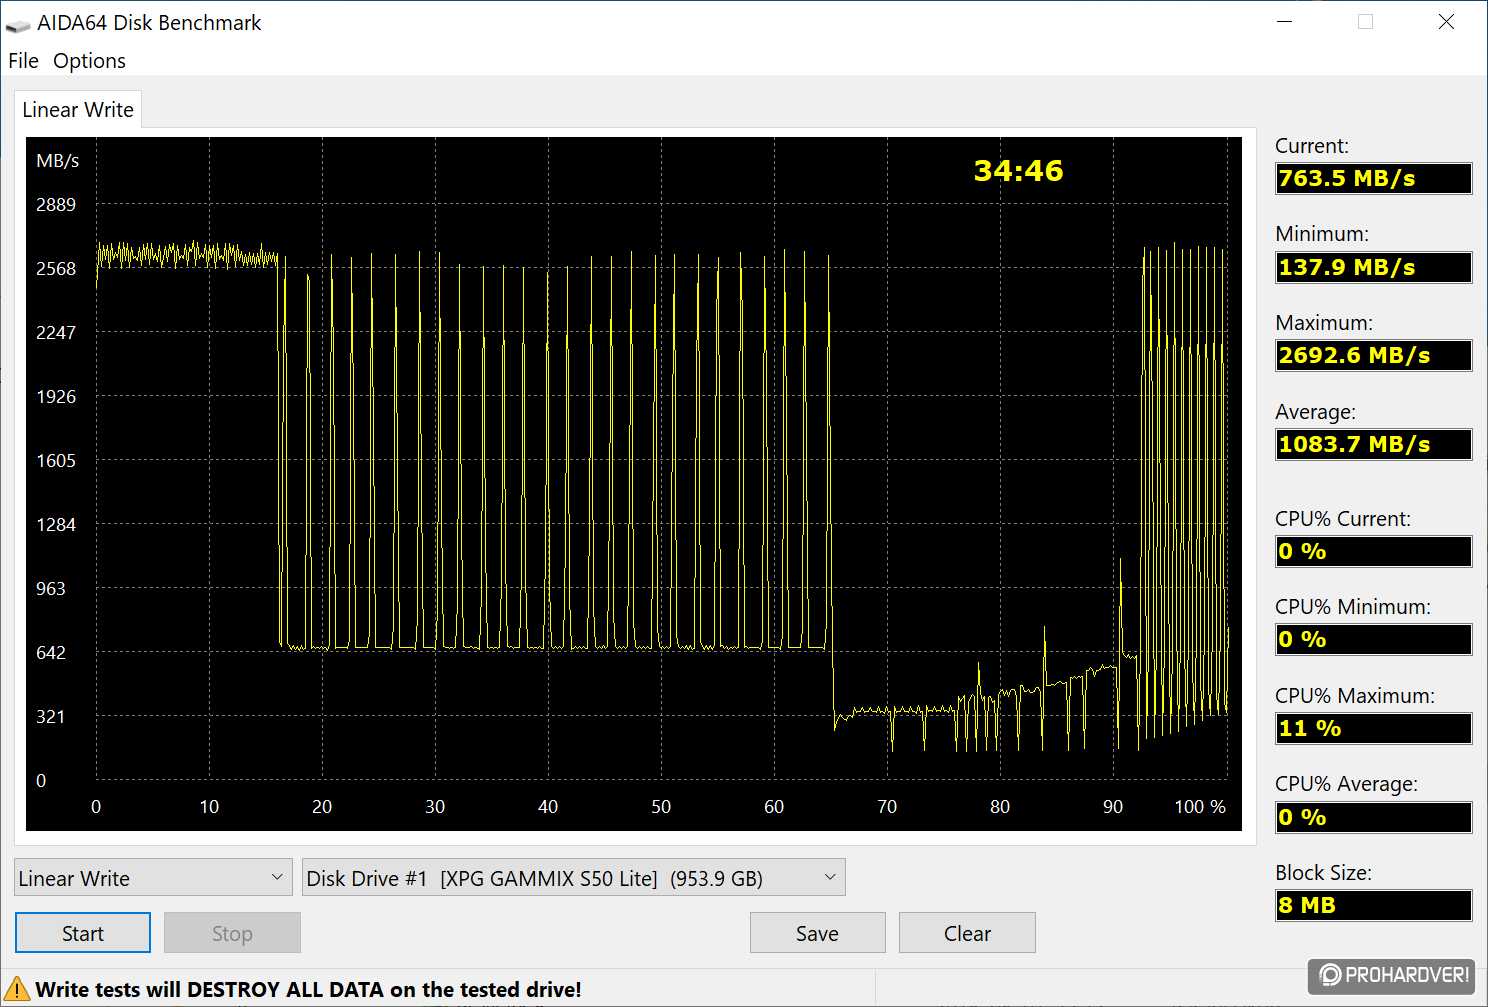Screen dimensions: 1488x1007
Task: Open the Options menu
Action: coord(89,61)
